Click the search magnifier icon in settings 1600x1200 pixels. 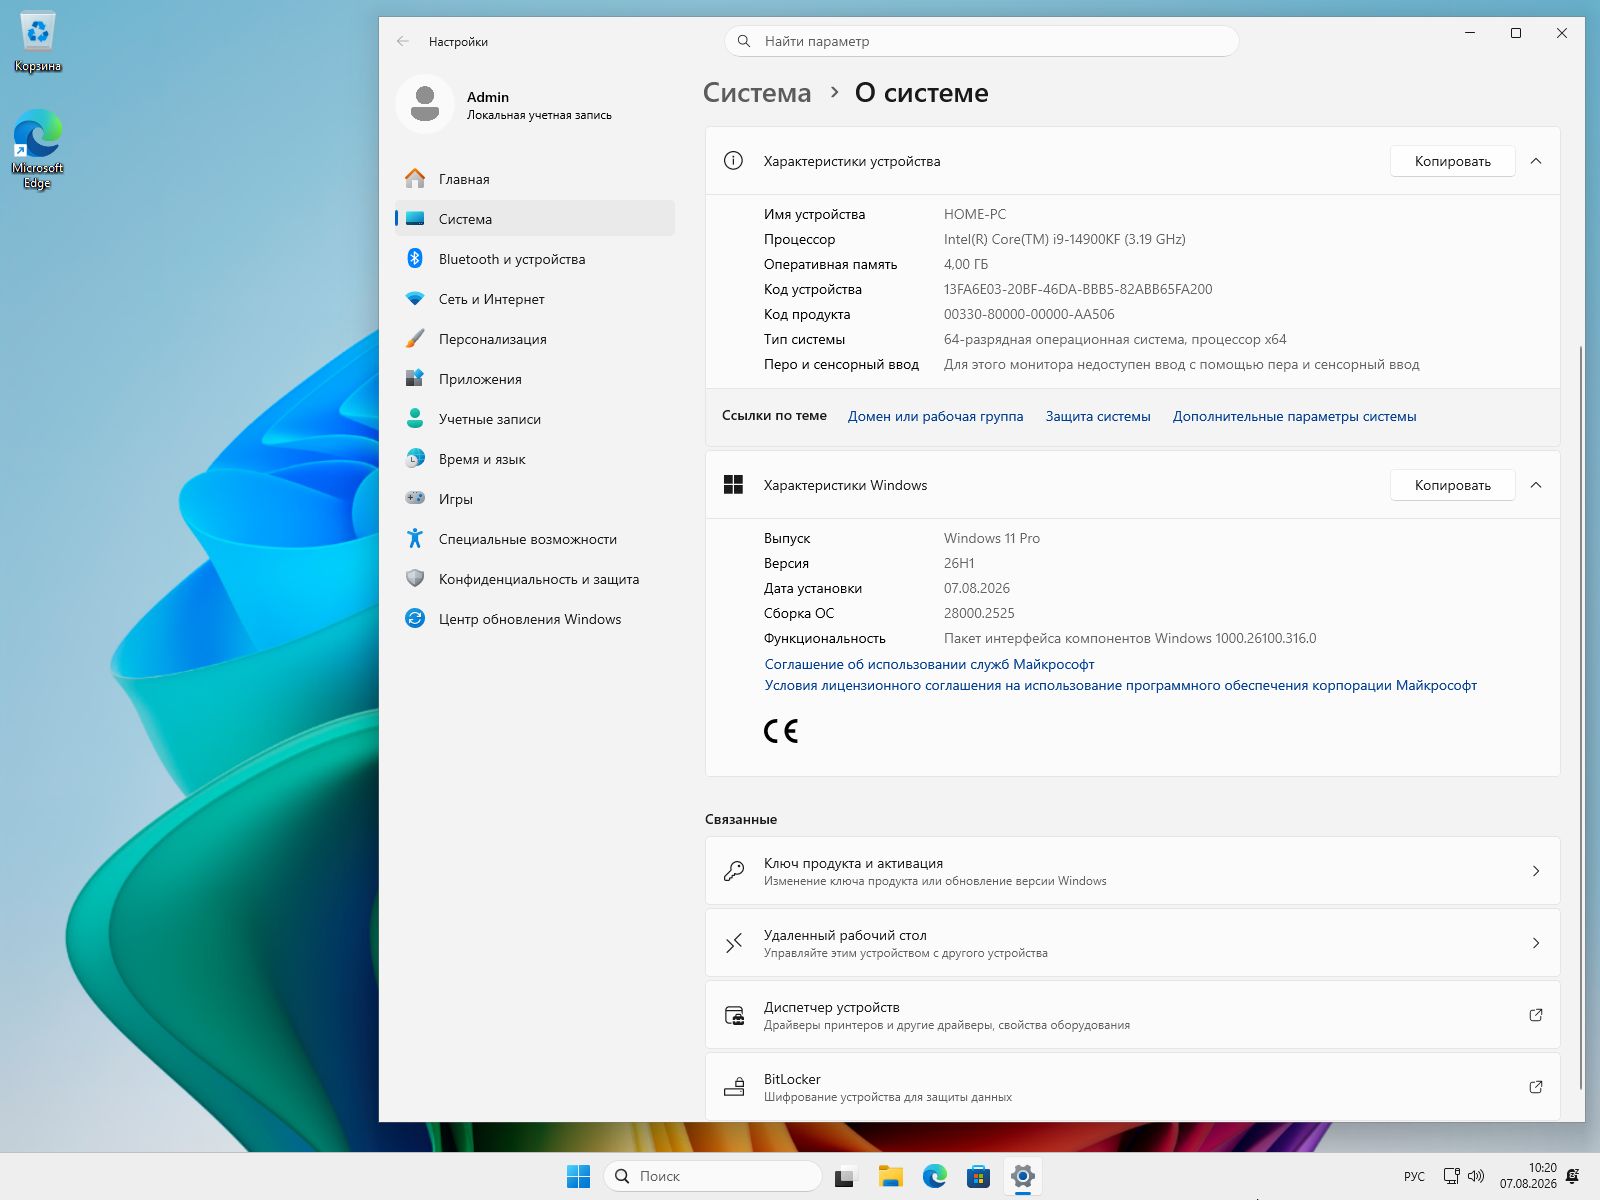[x=744, y=41]
